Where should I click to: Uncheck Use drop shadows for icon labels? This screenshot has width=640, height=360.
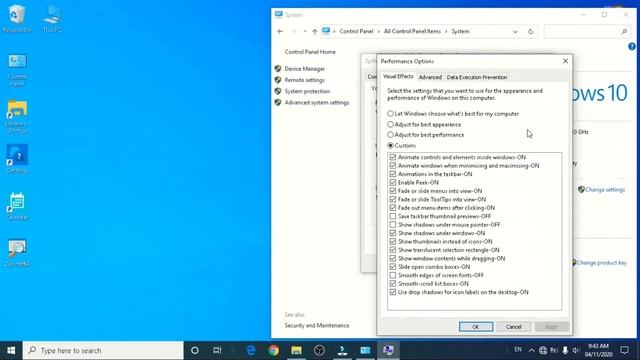click(x=393, y=292)
